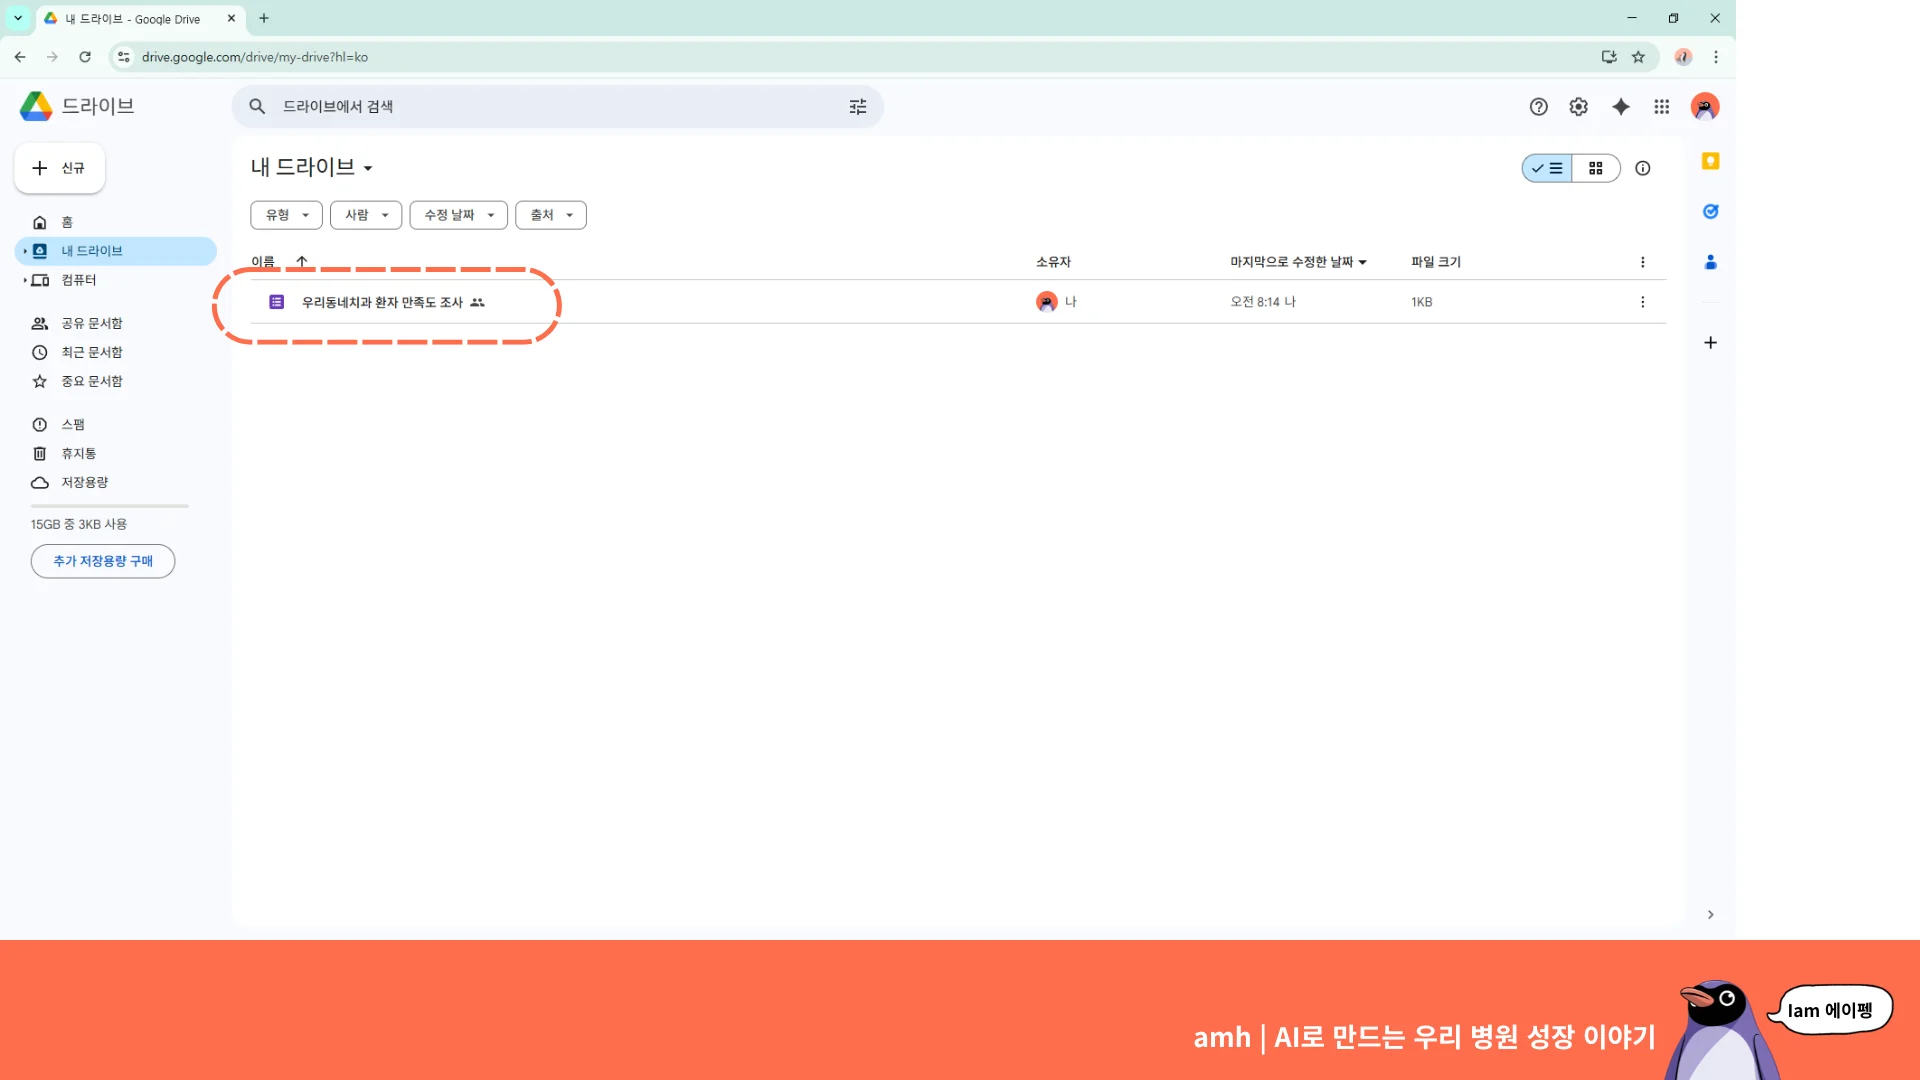Go to 공유 문서함 in sidebar

(x=91, y=323)
